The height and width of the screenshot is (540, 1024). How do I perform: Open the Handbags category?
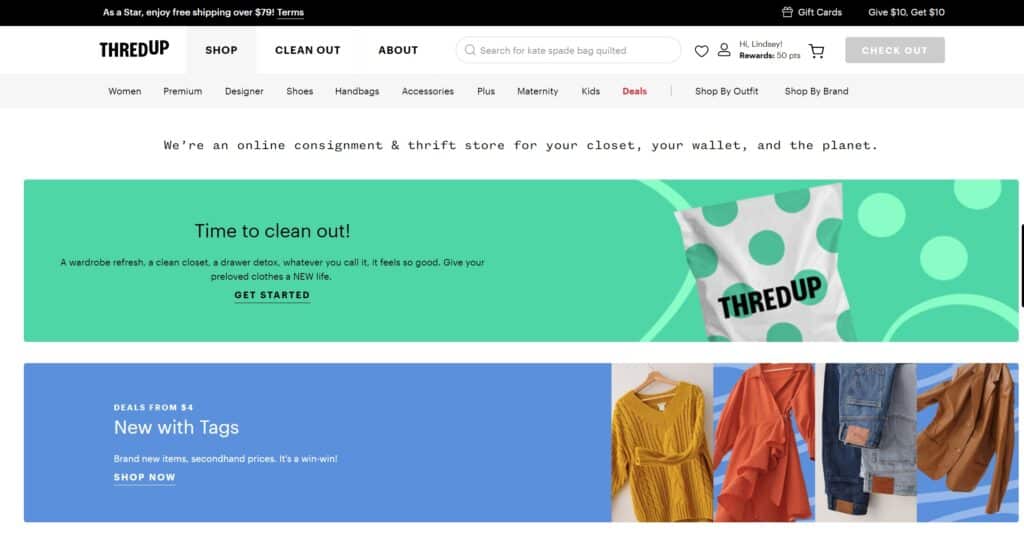[357, 91]
